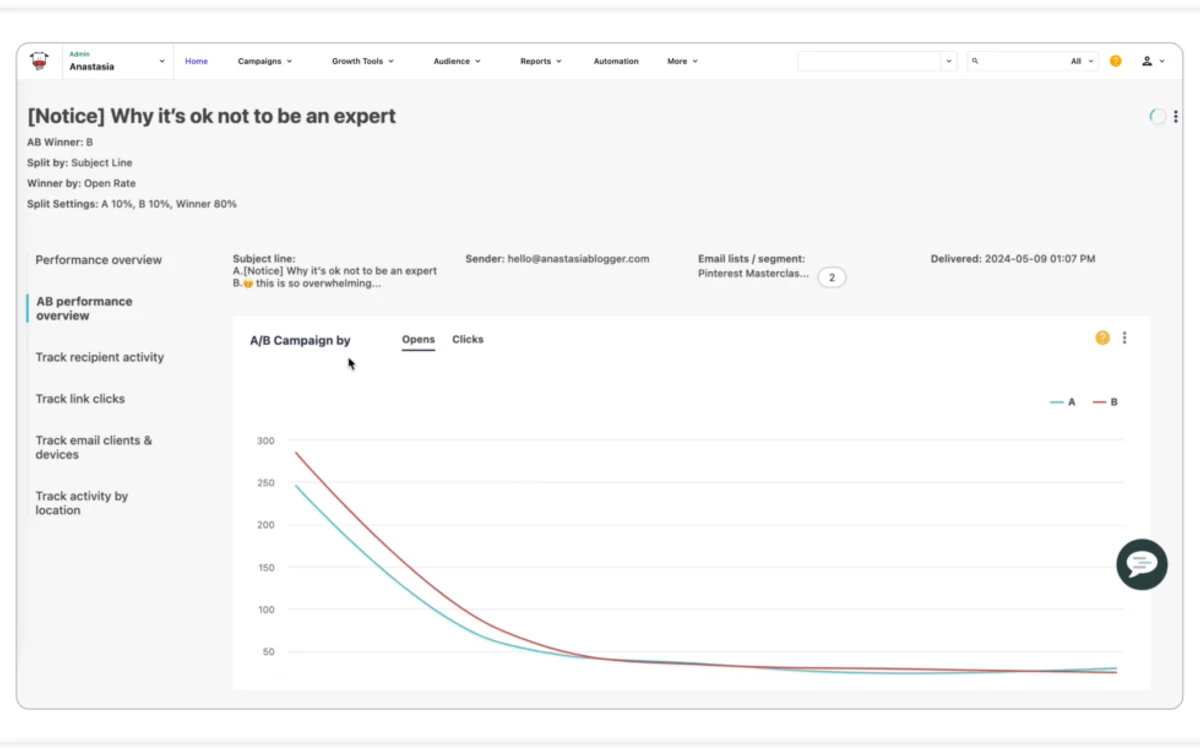Open Track link clicks section
Screen dimensions: 1200x750
click(80, 399)
